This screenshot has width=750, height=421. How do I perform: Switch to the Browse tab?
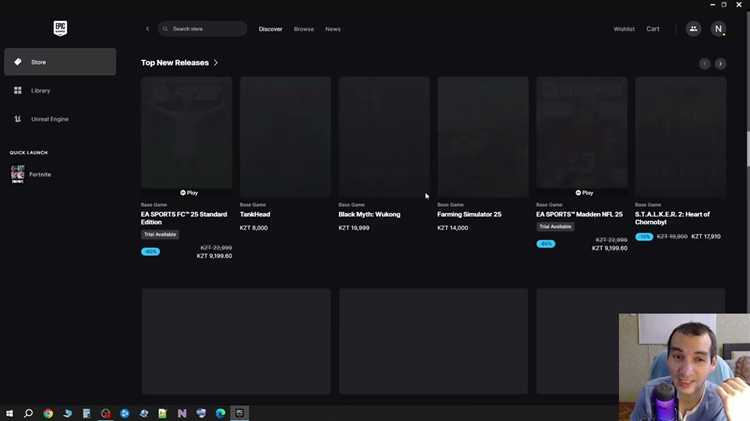[304, 29]
